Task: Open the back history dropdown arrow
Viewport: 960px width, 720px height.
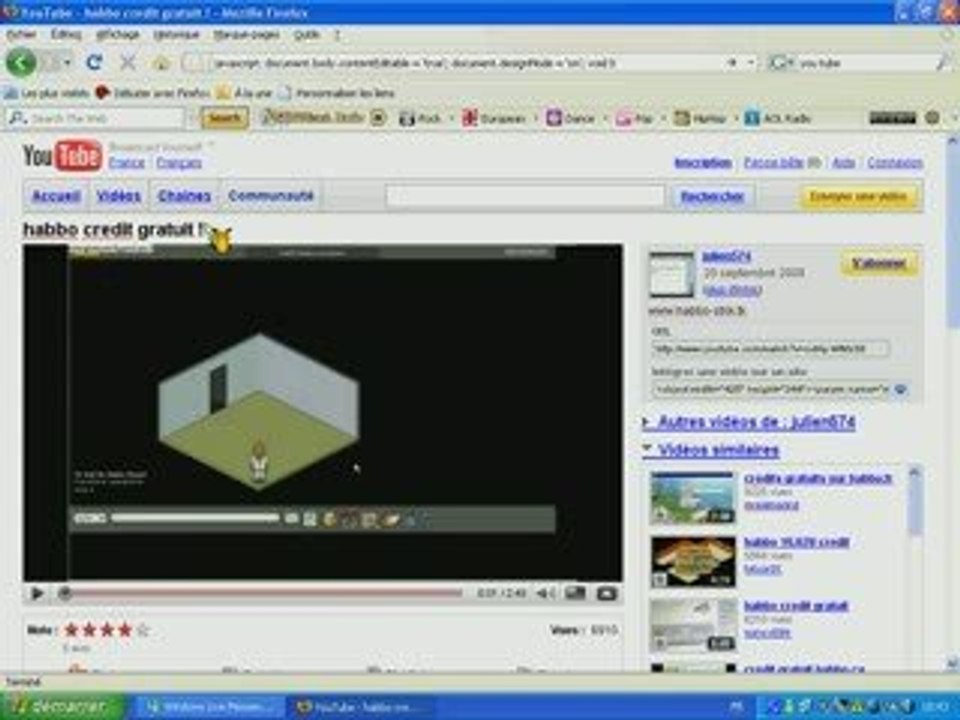Action: point(67,63)
